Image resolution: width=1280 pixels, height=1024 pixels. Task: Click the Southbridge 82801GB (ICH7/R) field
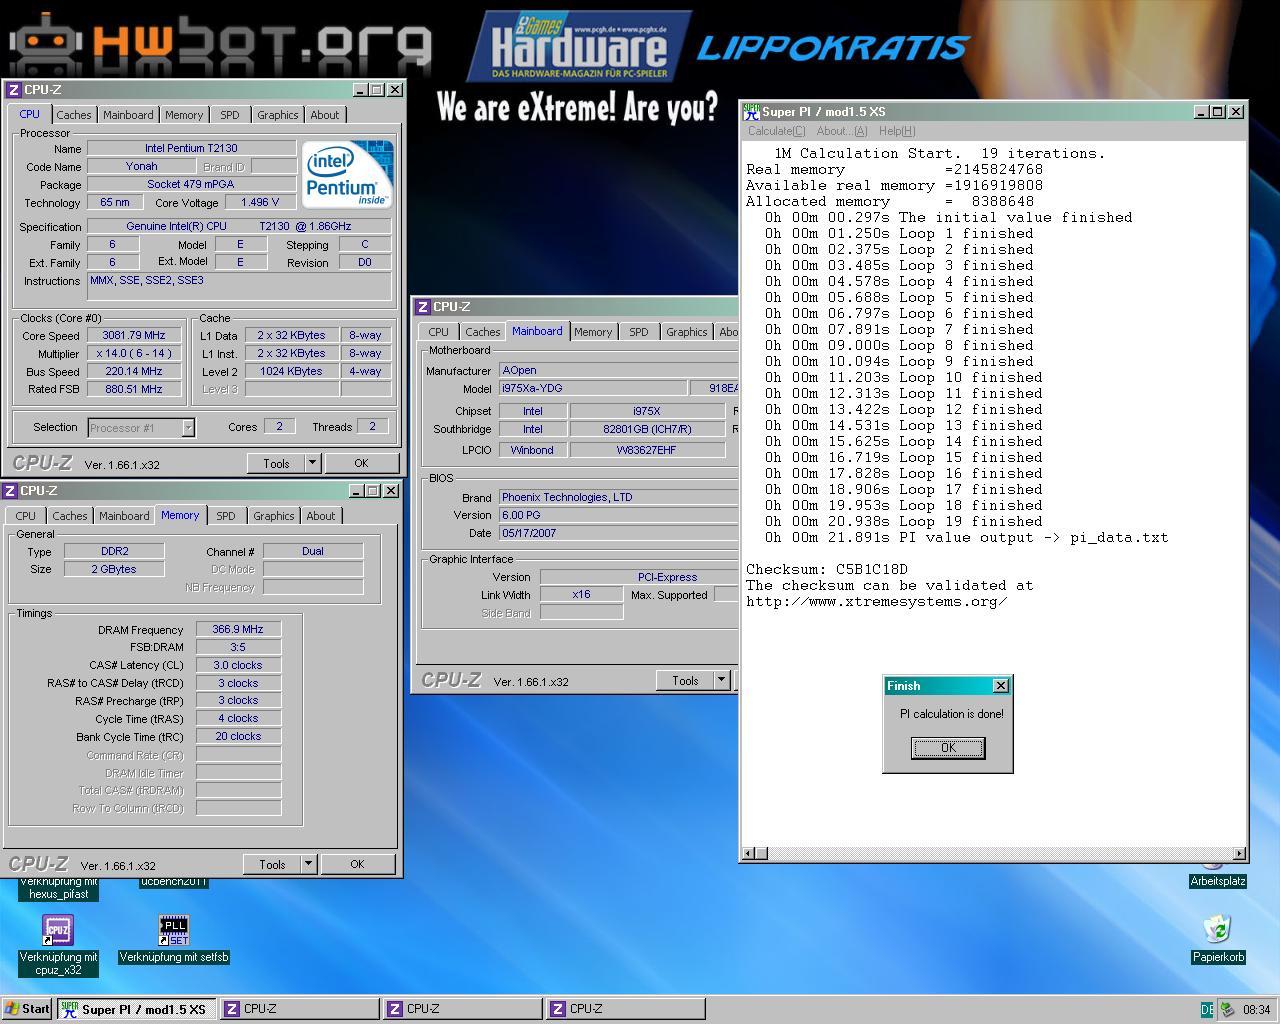tap(647, 429)
